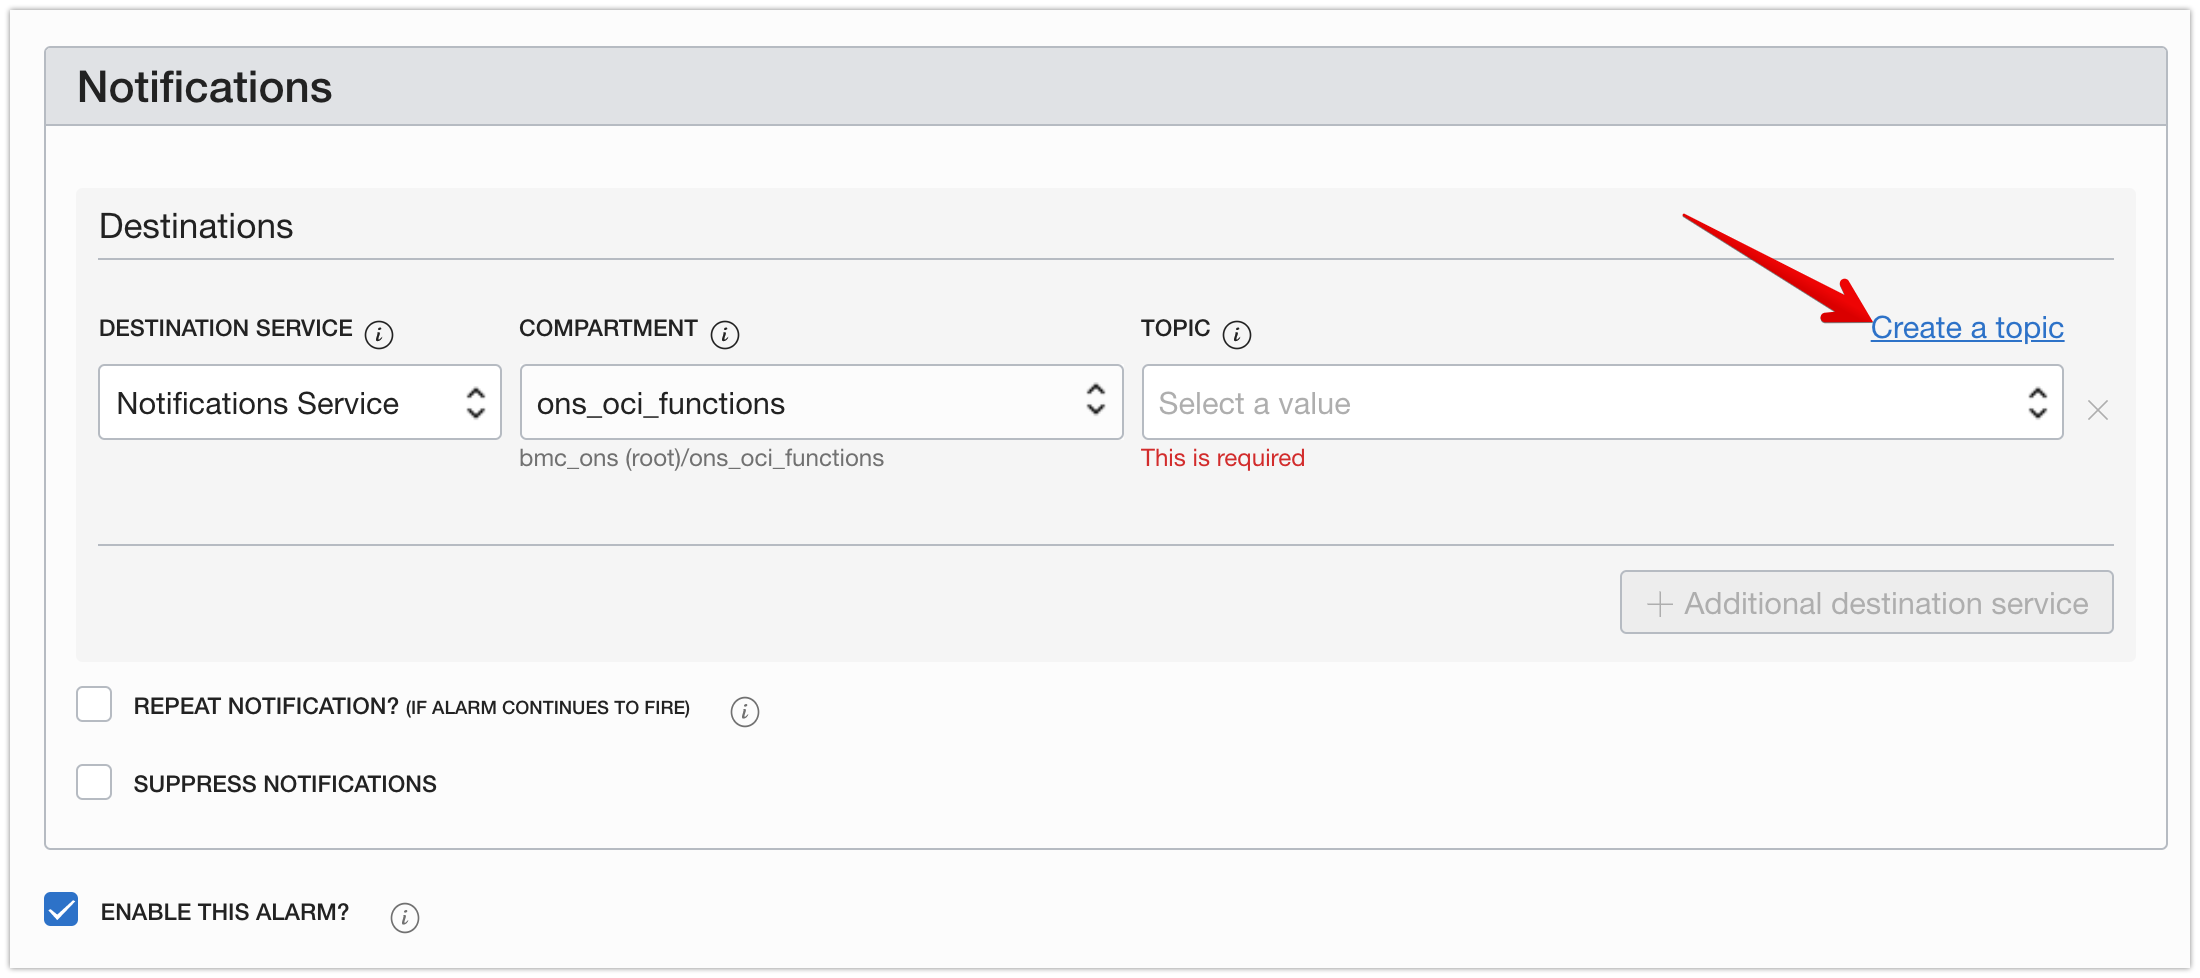
Task: Uncheck Enable This Alarm
Action: [60, 909]
